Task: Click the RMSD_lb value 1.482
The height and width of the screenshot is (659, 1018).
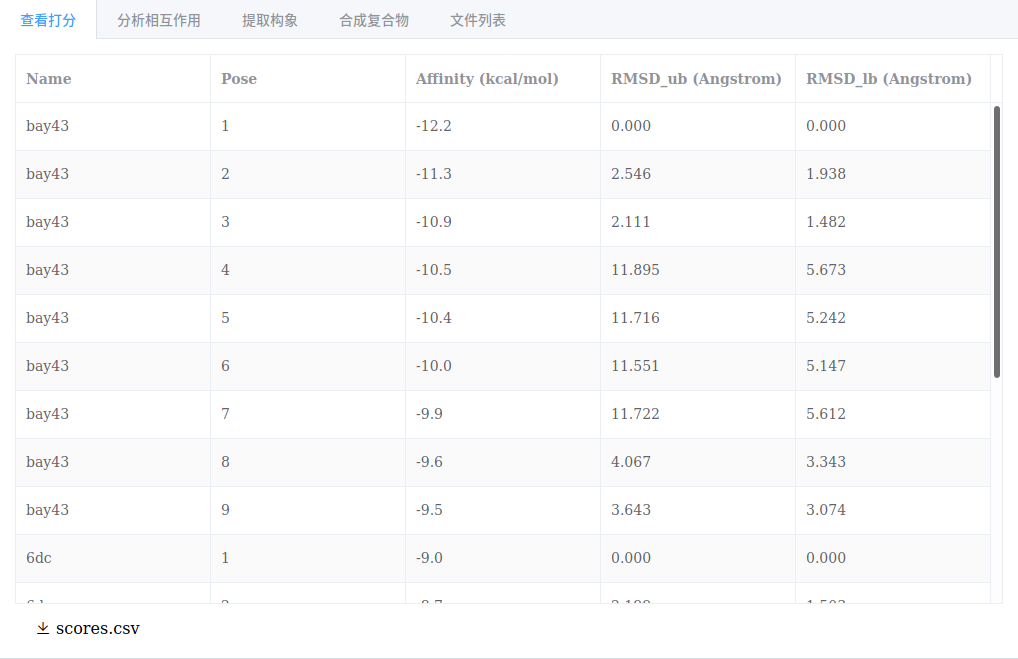Action: tap(826, 222)
